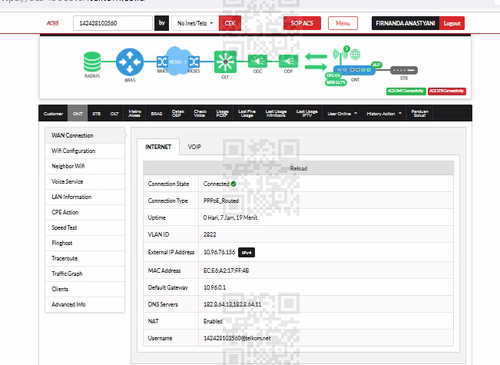
Task: Click the MEM usage badge under the ONT
Action: pyautogui.click(x=336, y=82)
